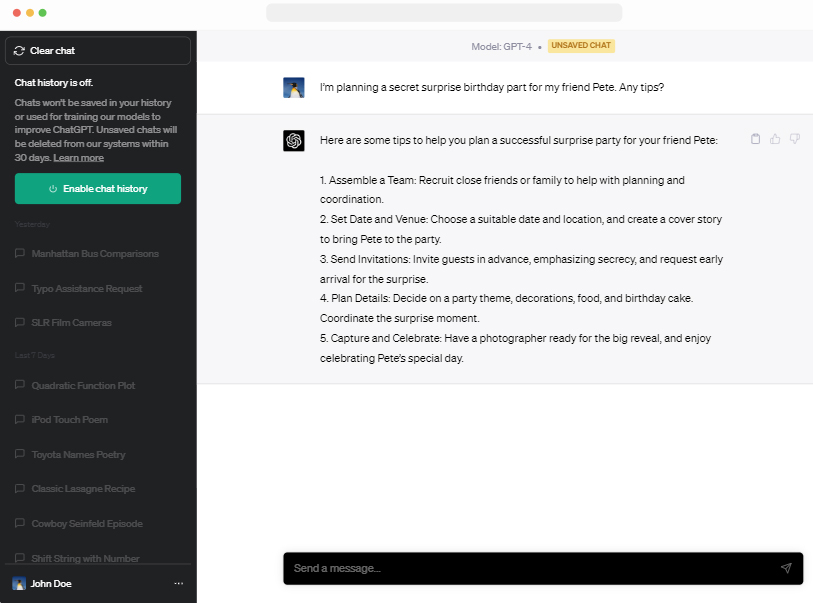This screenshot has width=813, height=603.
Task: Click John Doe profile picture in sidebar
Action: (x=19, y=583)
